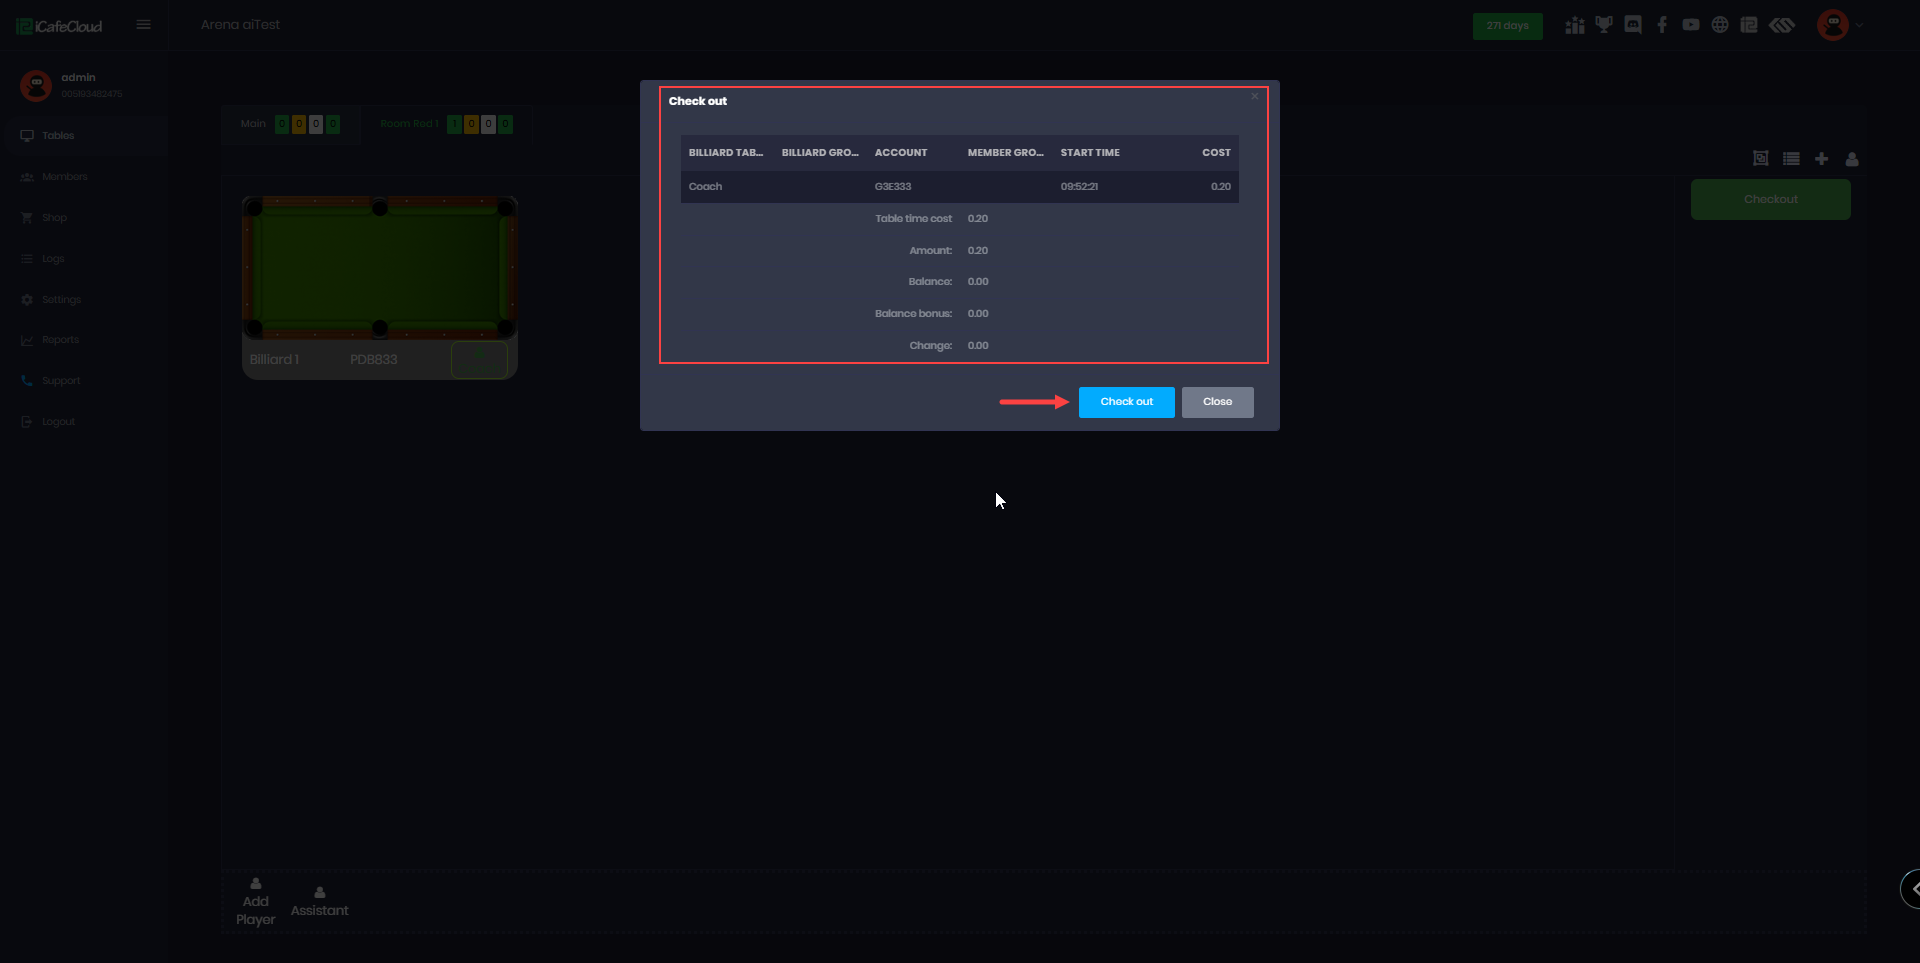The height and width of the screenshot is (963, 1920).
Task: Expand the side panel arrow at right edge
Action: tap(1912, 888)
